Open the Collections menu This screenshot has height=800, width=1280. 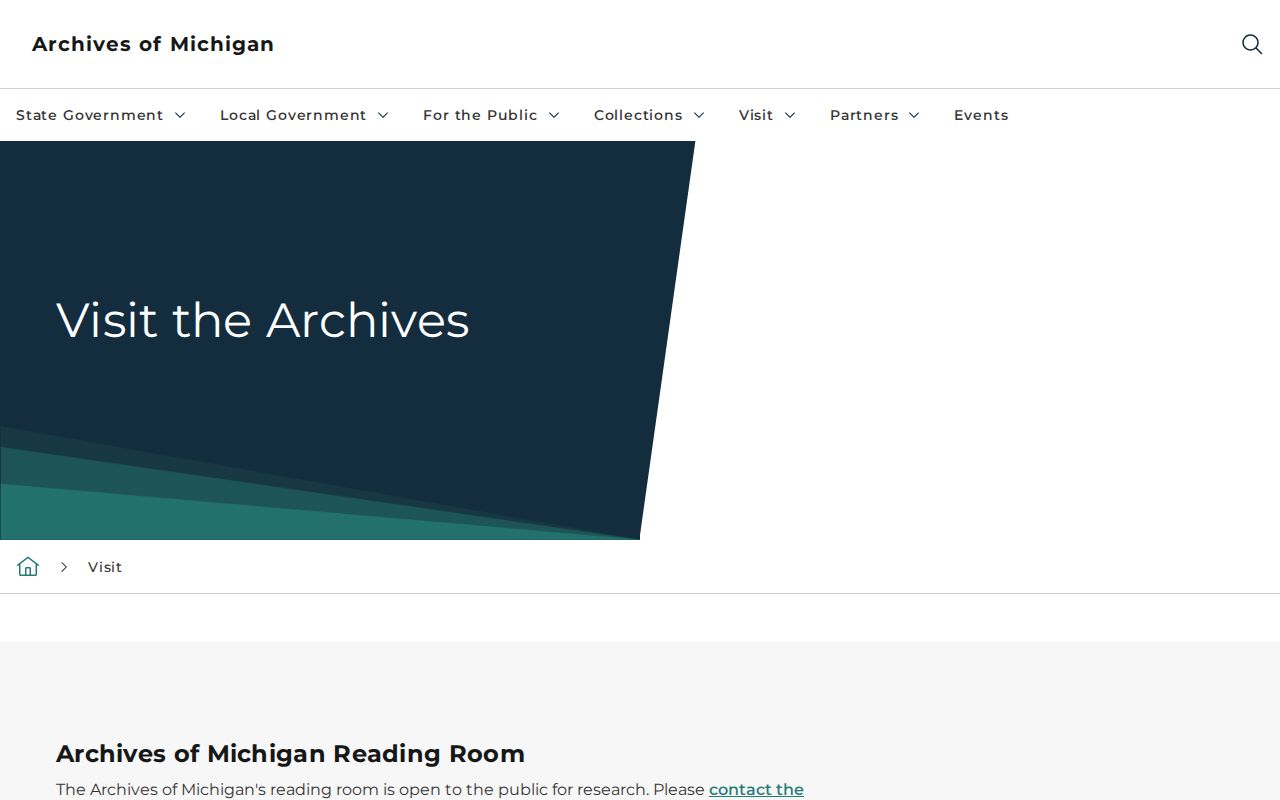tap(638, 115)
